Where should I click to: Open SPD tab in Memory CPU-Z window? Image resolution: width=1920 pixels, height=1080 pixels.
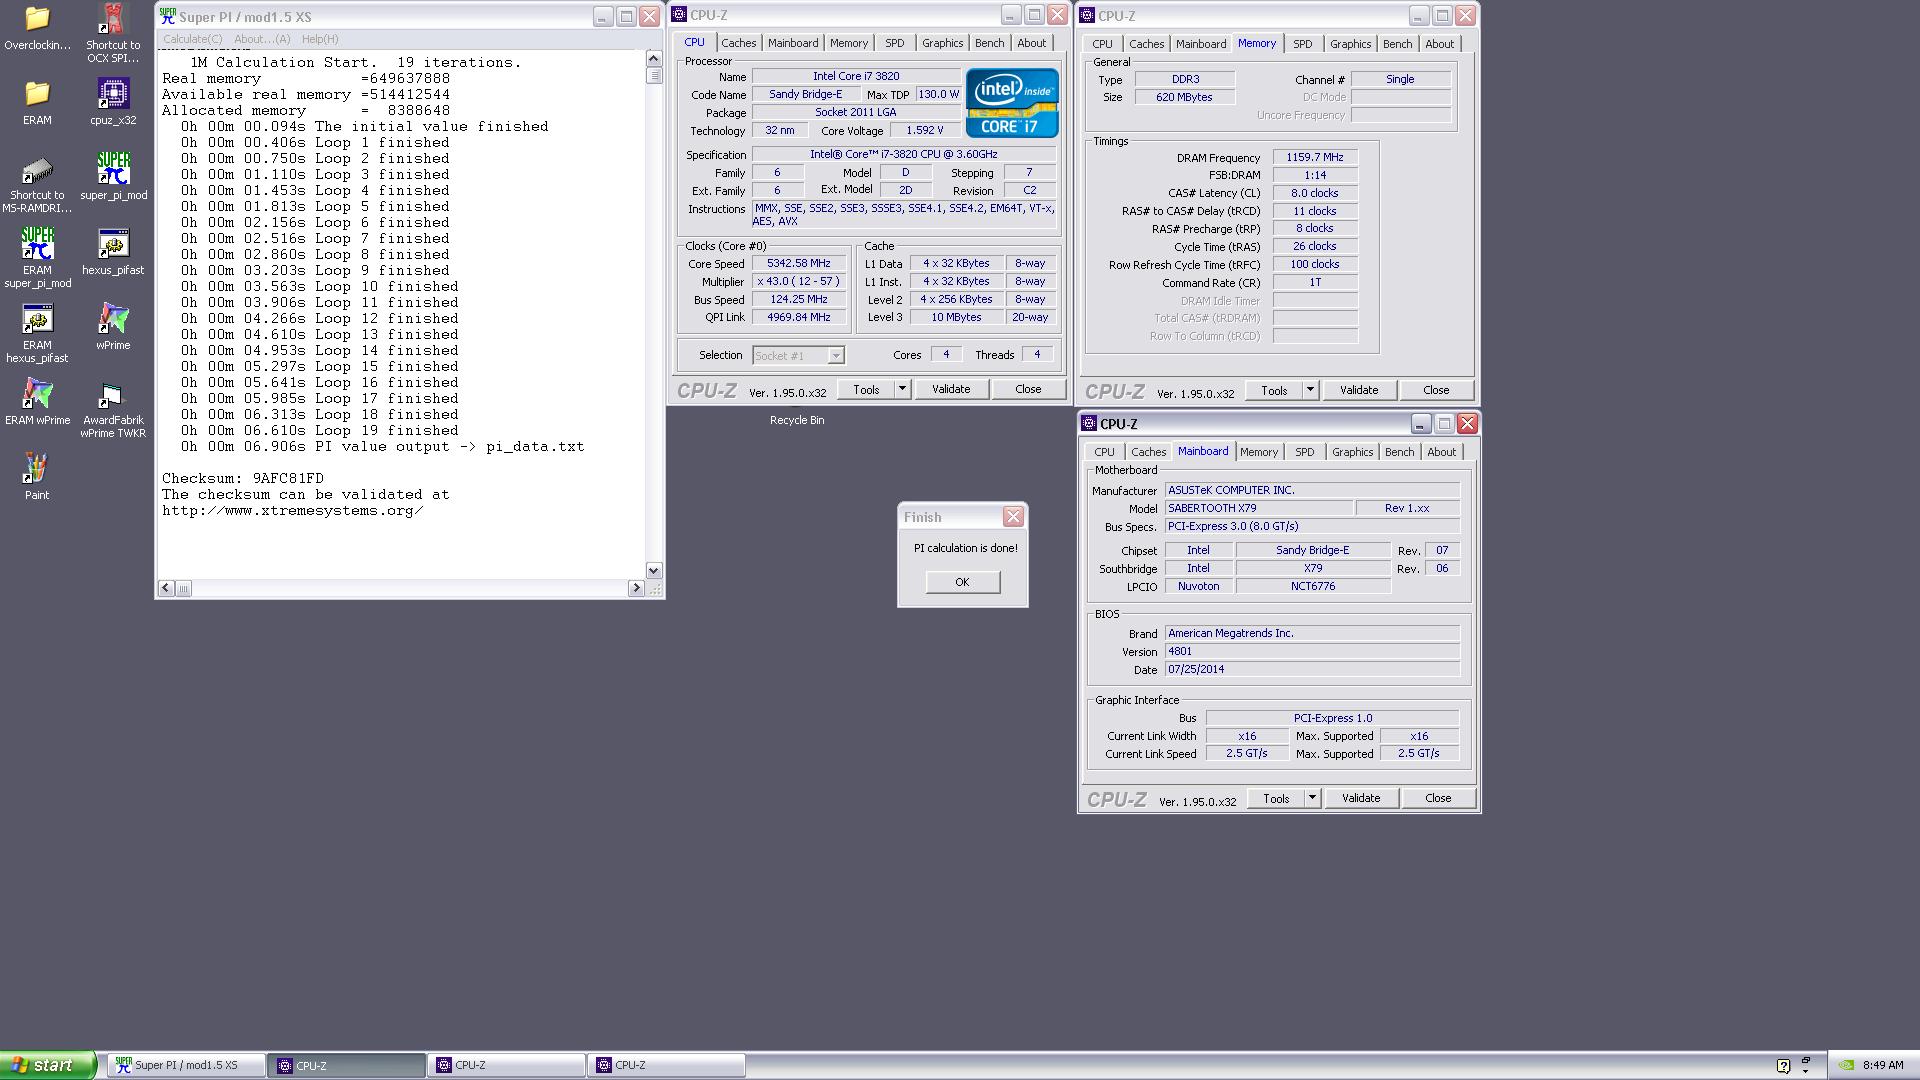coord(1302,44)
